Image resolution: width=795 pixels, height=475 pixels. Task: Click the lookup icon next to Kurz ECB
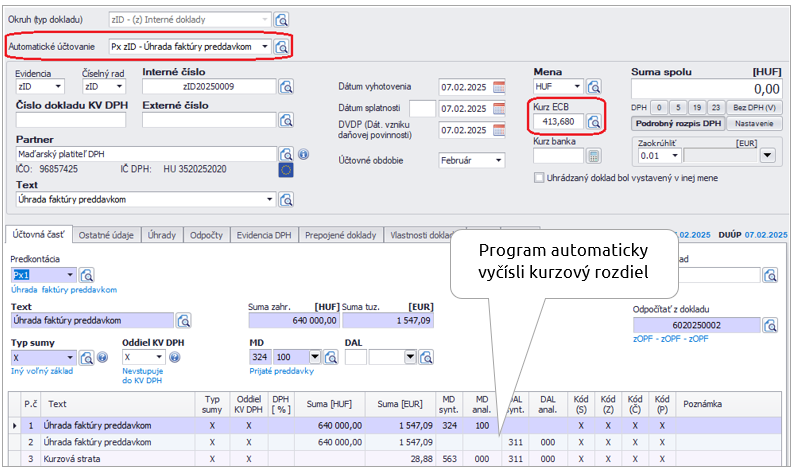(x=593, y=121)
